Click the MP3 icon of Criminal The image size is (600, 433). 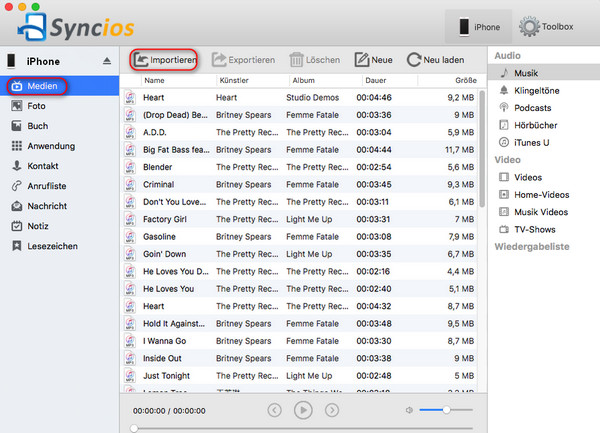(130, 184)
